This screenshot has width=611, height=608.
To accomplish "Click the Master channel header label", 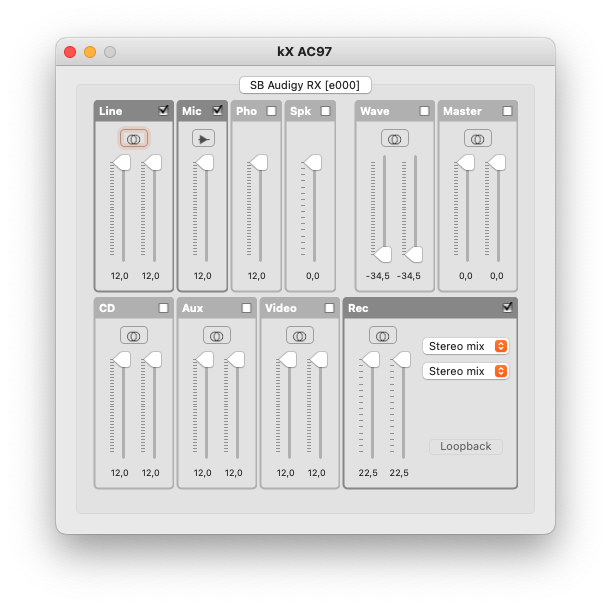I will 462,111.
